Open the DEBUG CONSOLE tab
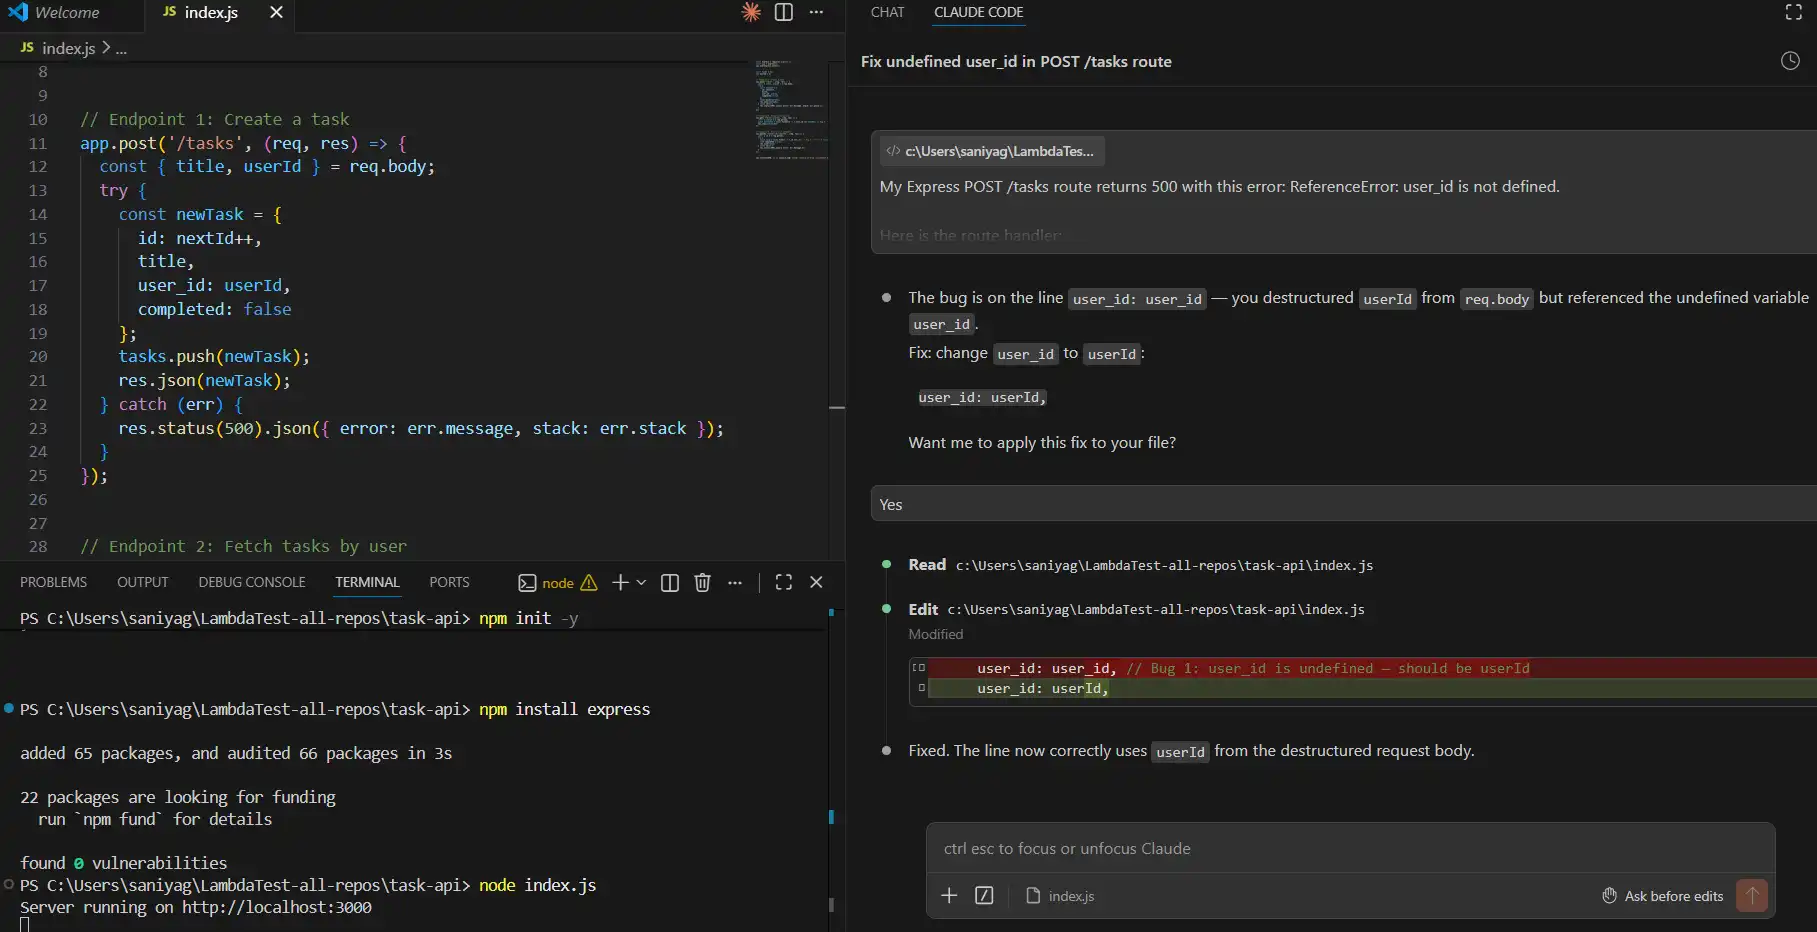Screen dimensions: 1817x932 pyautogui.click(x=251, y=582)
